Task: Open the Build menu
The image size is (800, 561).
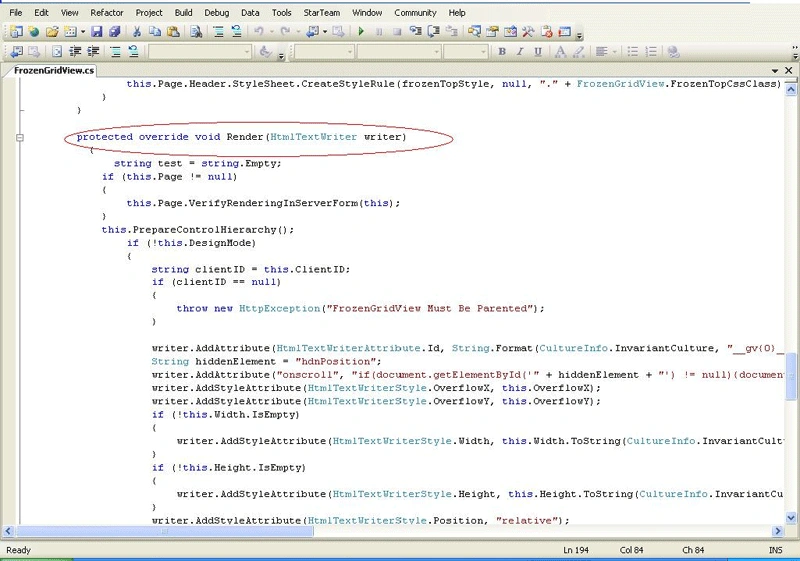Action: tap(183, 13)
